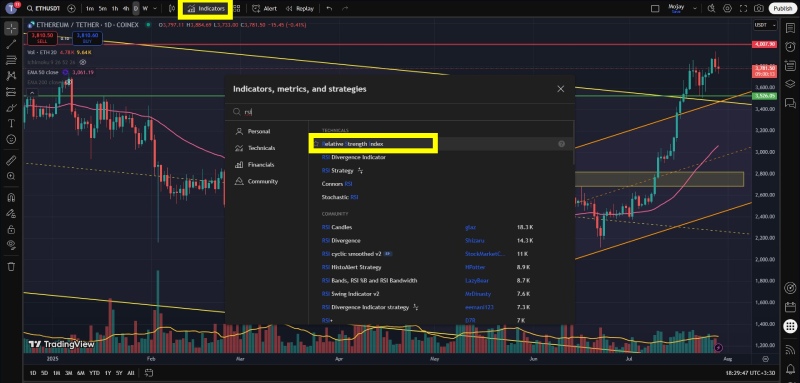Toggle Ichimoku indicator visibility eye
Viewport: 800px width, 383px height.
click(x=83, y=62)
